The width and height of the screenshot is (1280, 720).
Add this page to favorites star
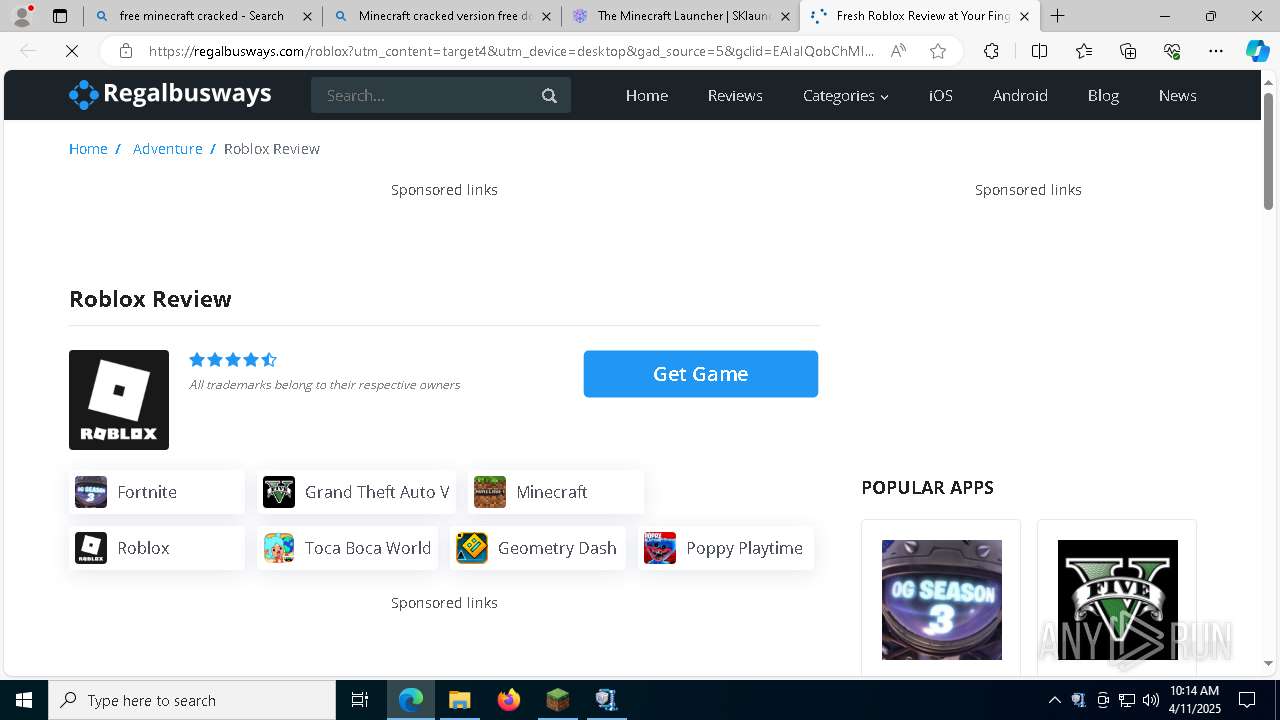(937, 51)
